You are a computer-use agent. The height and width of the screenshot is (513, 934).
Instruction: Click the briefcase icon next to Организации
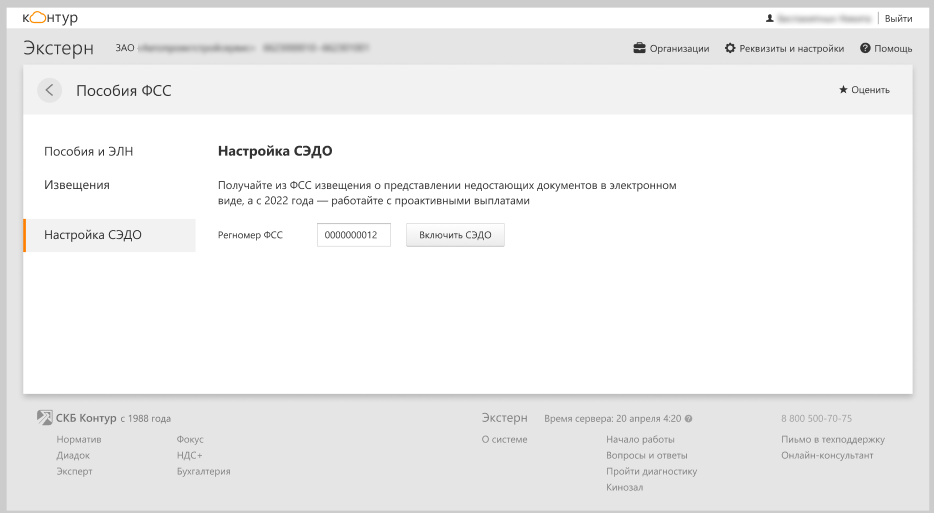[x=639, y=48]
